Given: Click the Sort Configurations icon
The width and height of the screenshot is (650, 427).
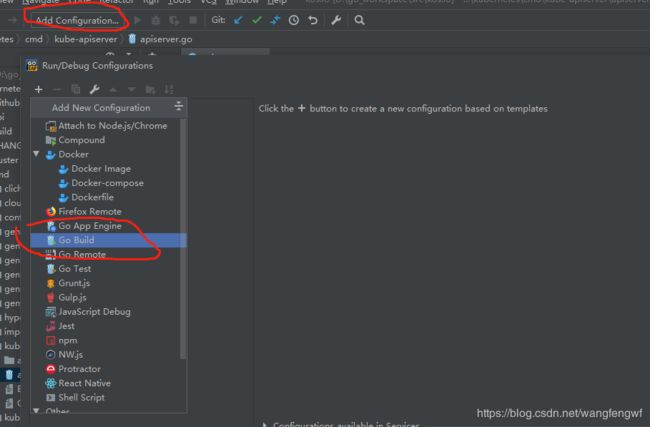Looking at the screenshot, I should 169,90.
